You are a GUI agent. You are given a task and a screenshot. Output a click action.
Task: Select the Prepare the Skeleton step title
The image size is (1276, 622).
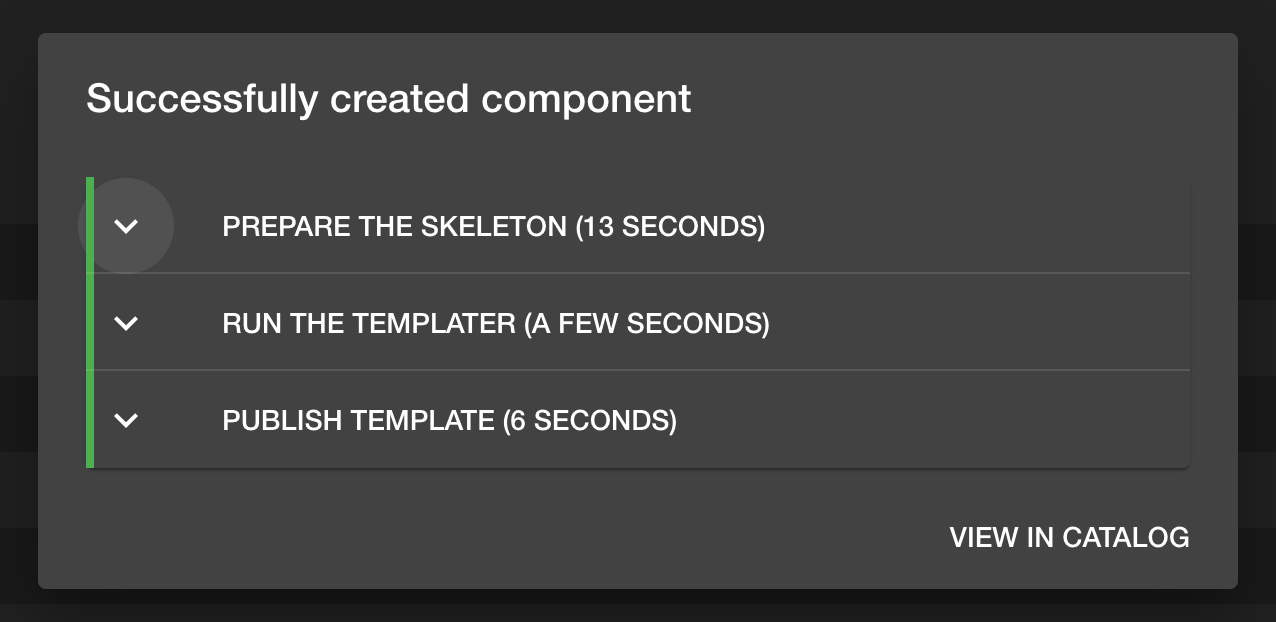[394, 227]
